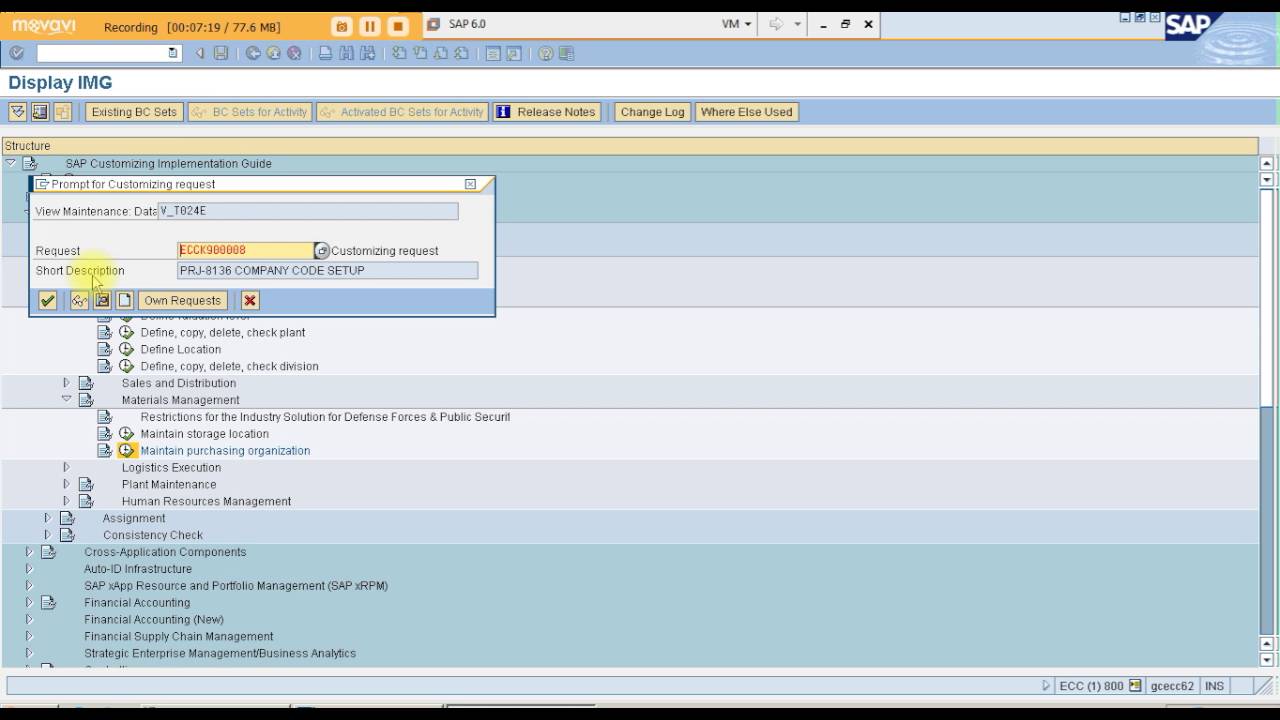Take a screenshot using the Movavi camera icon

341,27
